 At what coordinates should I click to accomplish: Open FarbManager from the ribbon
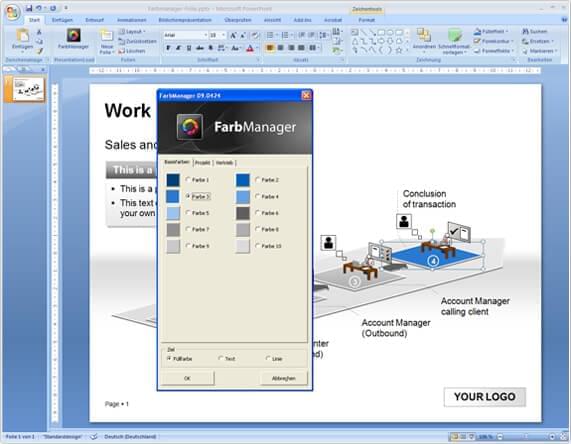pos(73,39)
